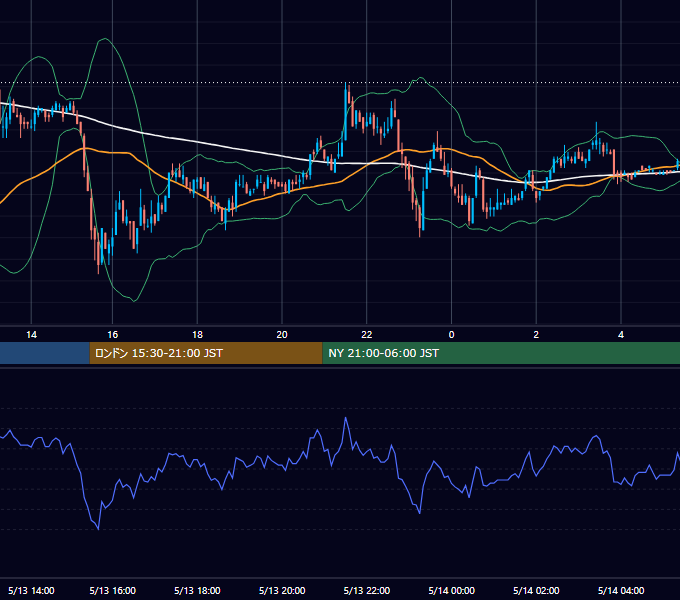Click the London session bar 15:30-21:00 JST
Screen dimensions: 680x600
coord(206,353)
